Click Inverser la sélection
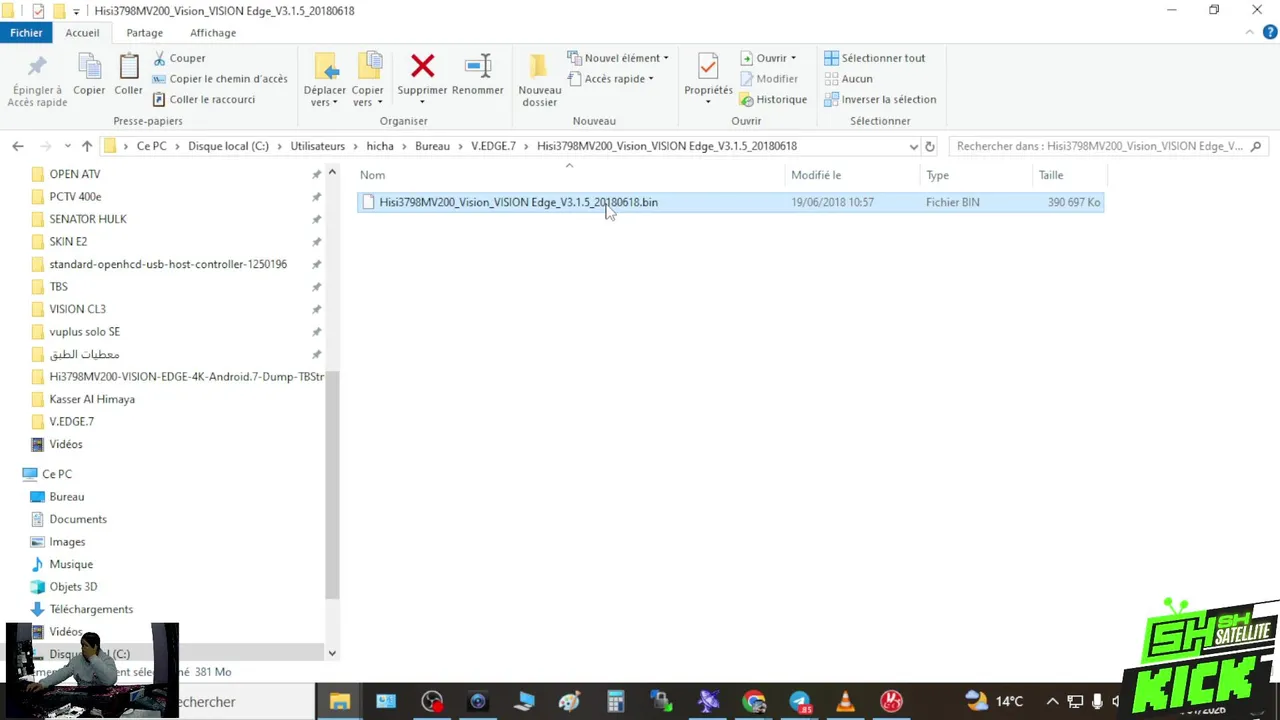1280x720 pixels. (x=880, y=99)
